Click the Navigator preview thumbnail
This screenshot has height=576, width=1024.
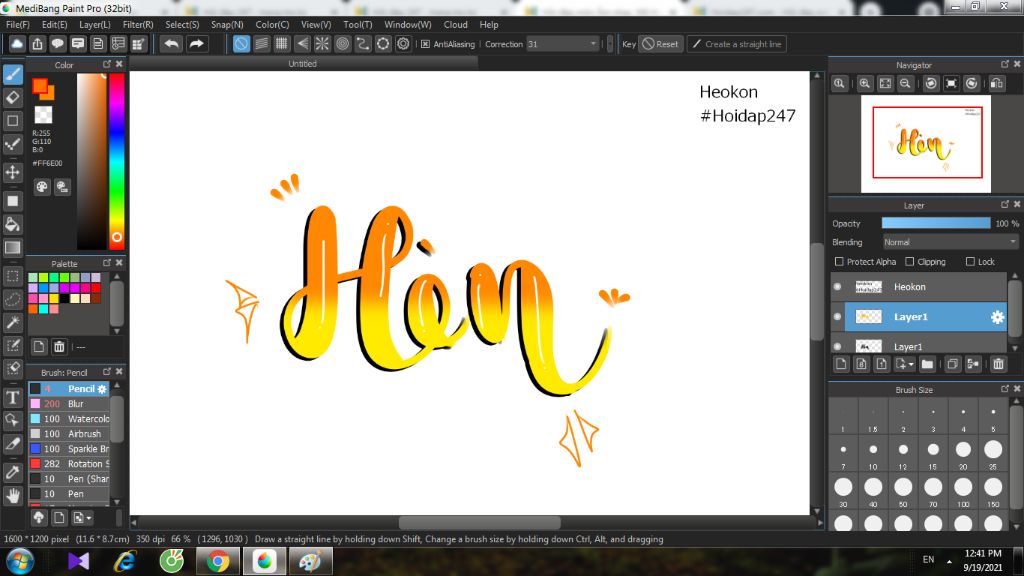(926, 144)
